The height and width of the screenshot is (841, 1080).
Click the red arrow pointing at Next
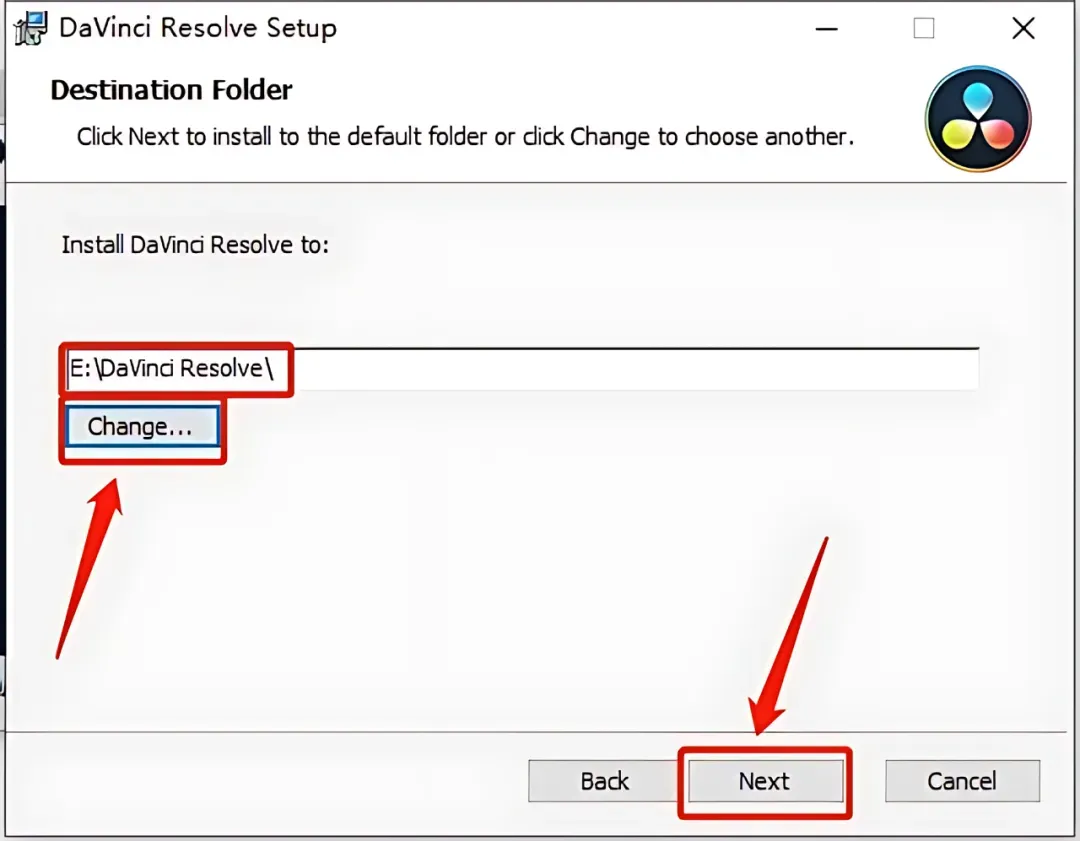pos(789,635)
